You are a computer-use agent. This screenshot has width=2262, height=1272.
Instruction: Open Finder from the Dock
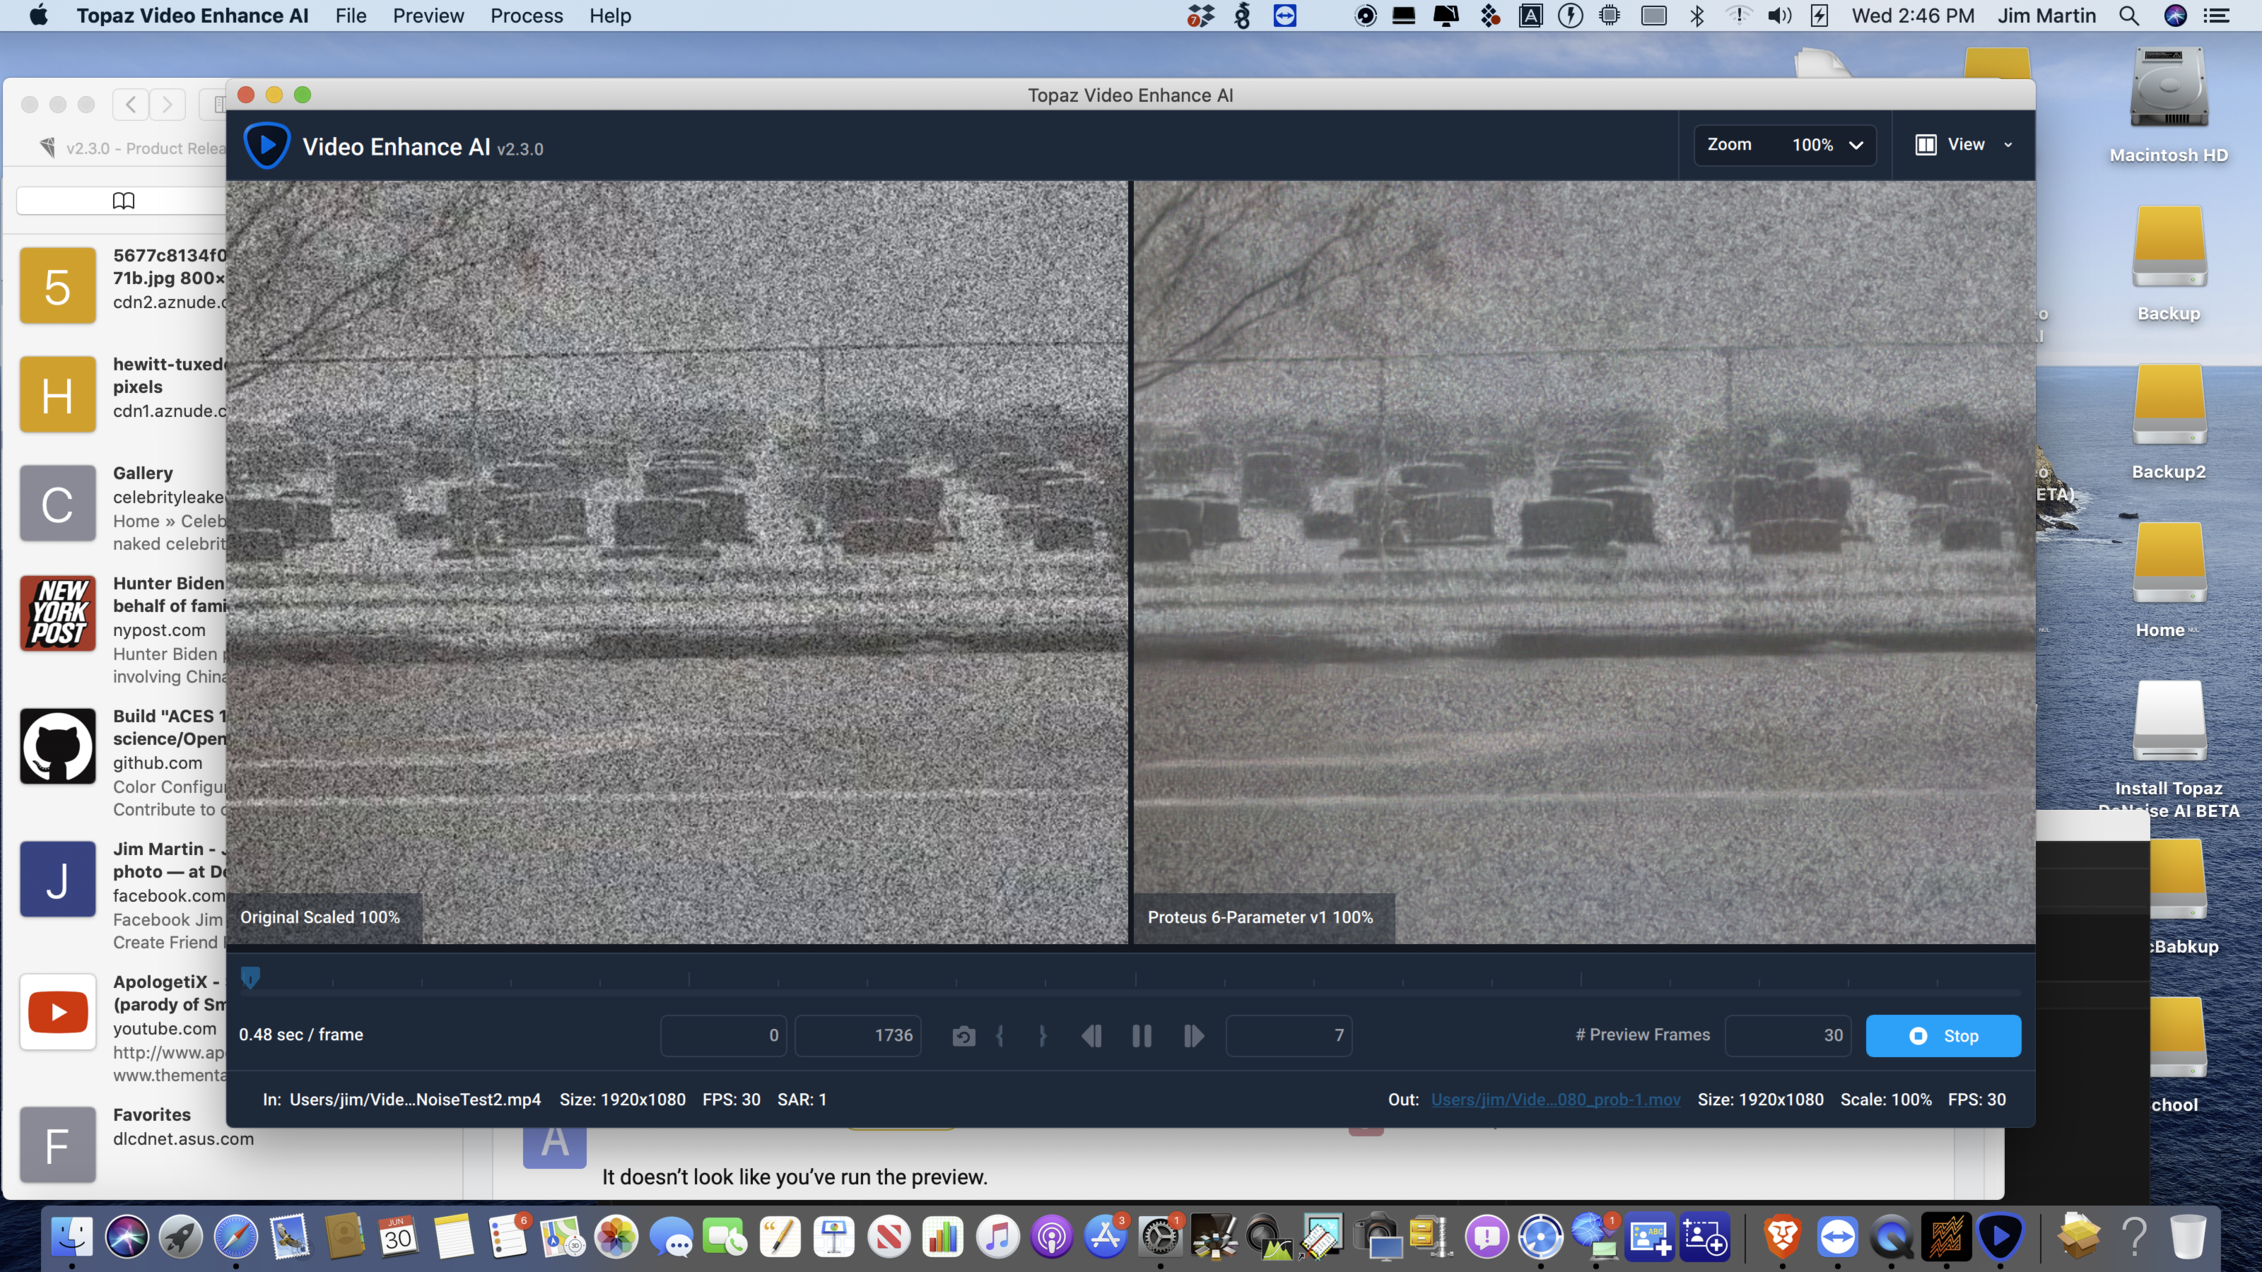pos(72,1238)
